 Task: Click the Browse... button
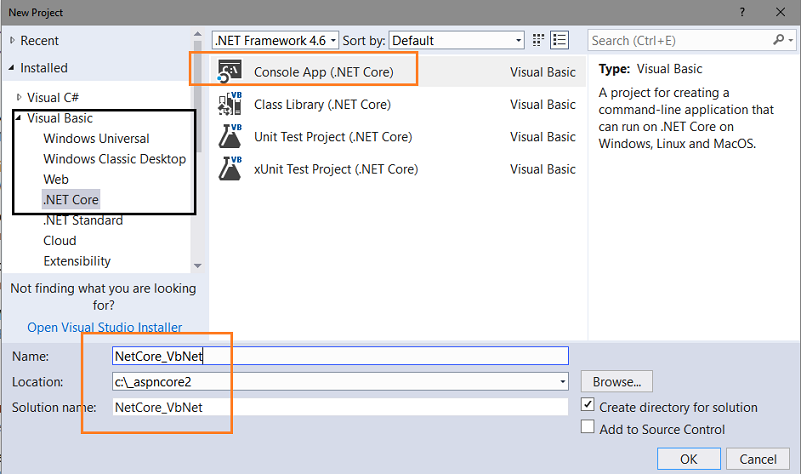(x=617, y=382)
